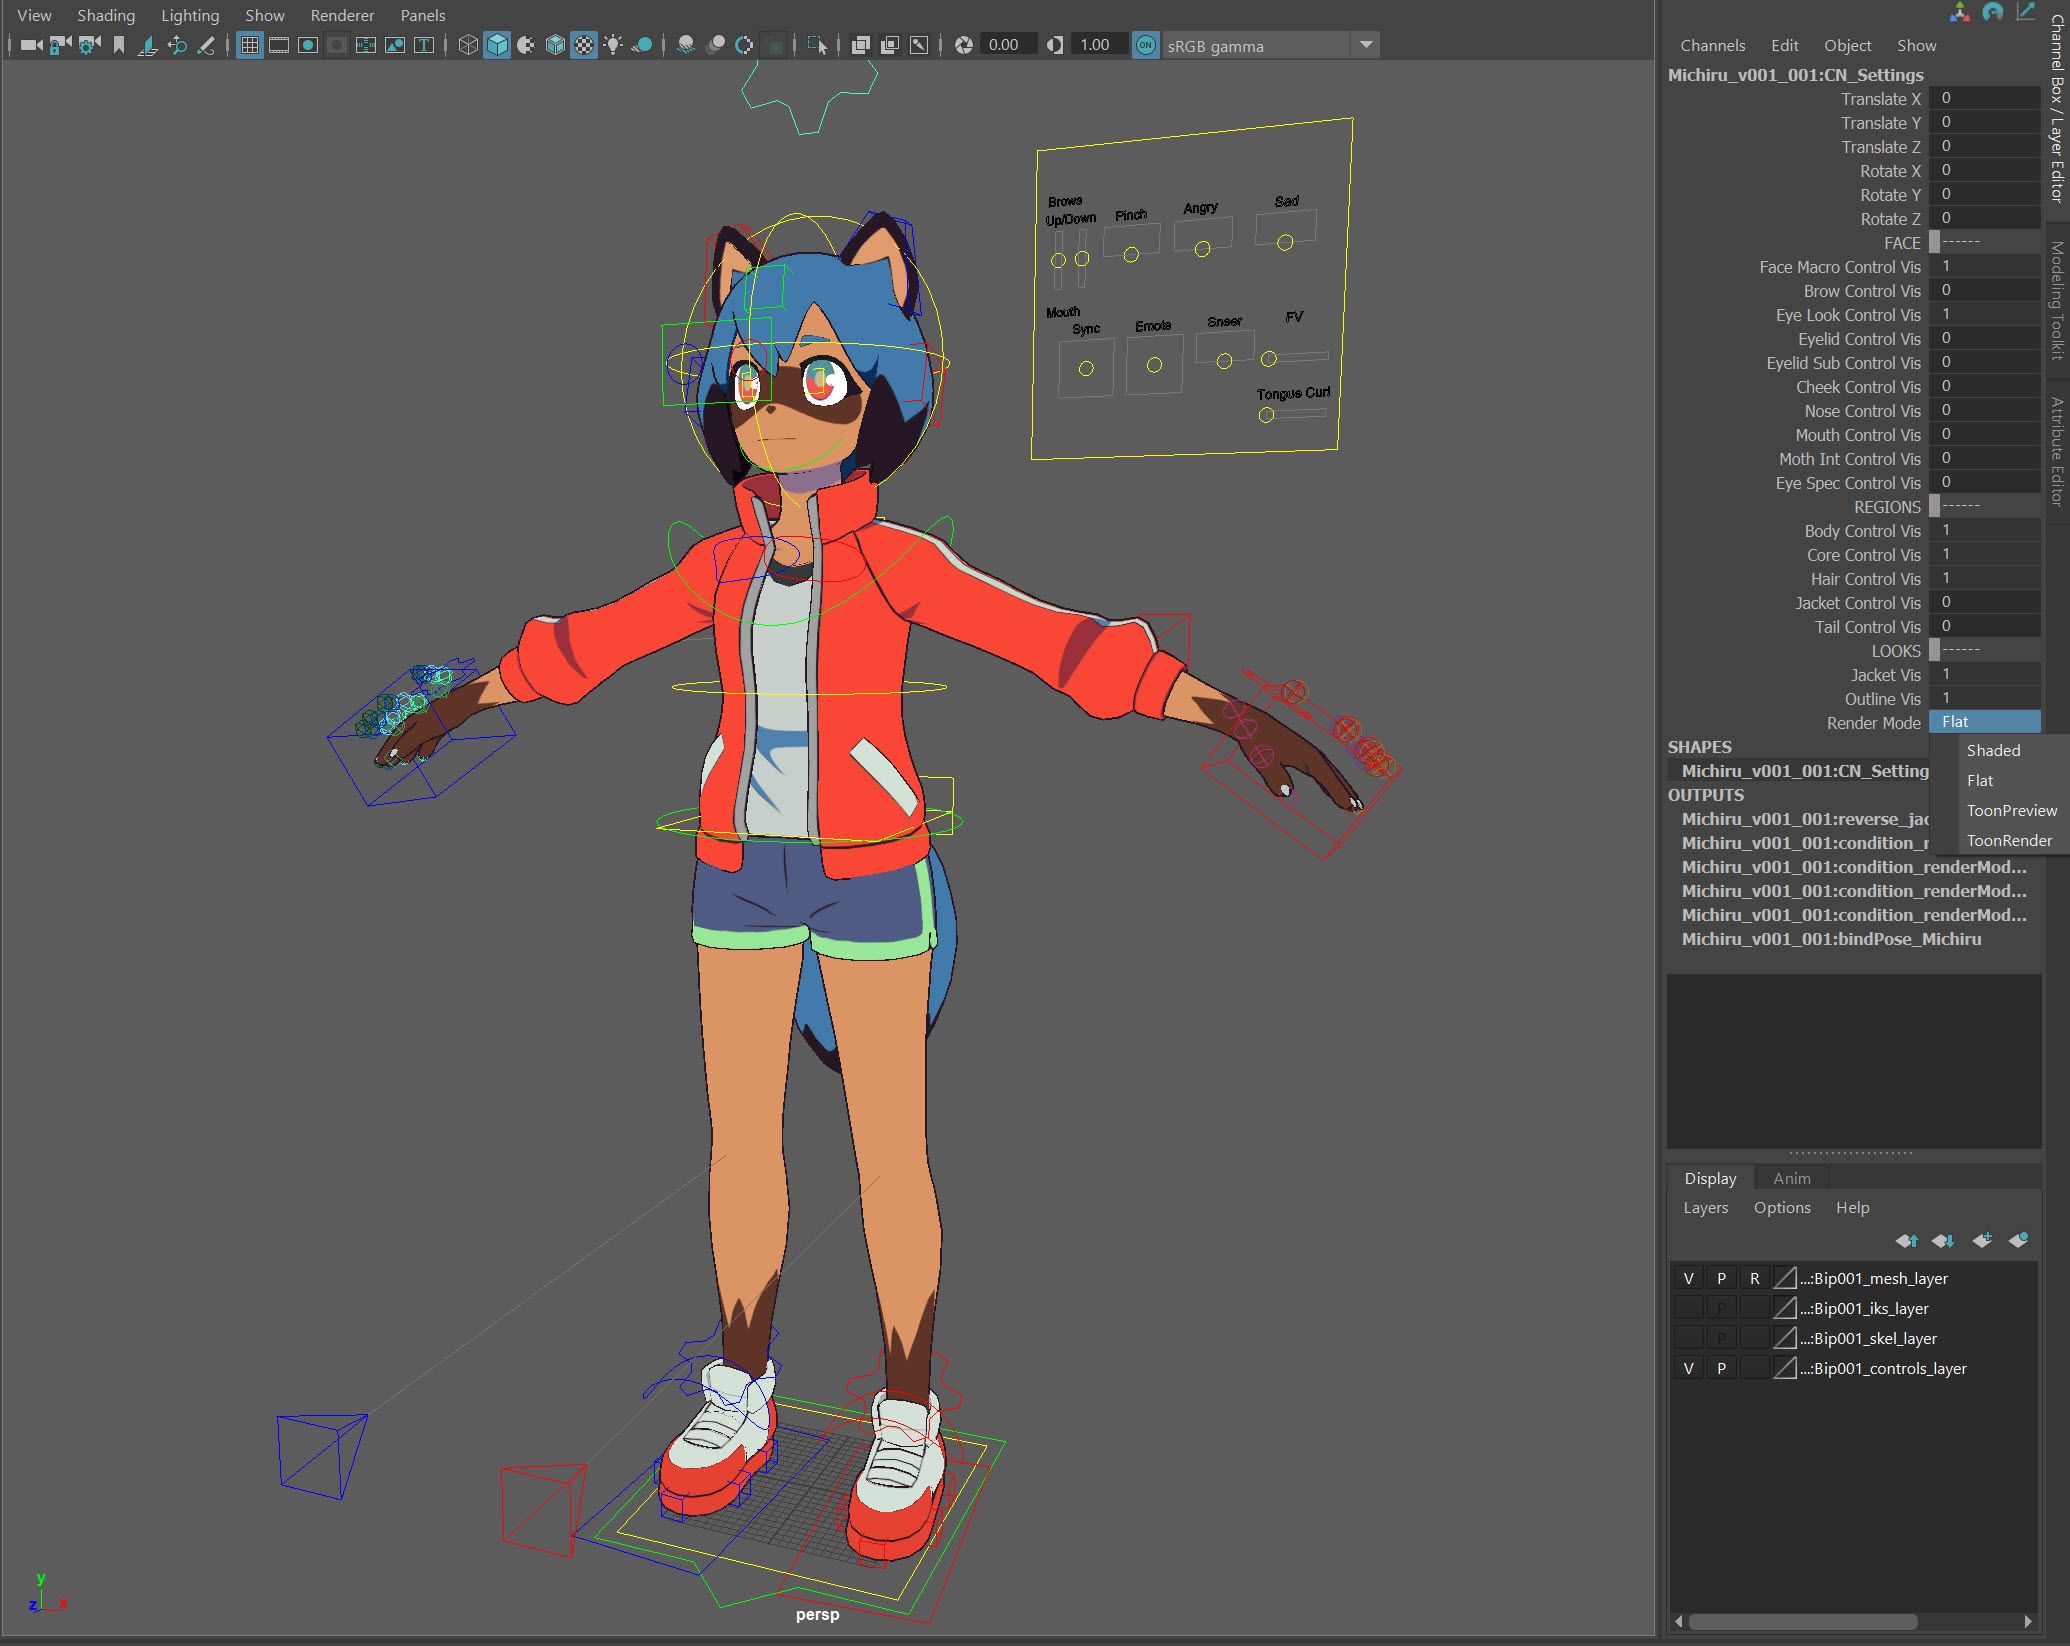2070x1646 pixels.
Task: Click the Isolate Select icon
Action: [x=818, y=45]
